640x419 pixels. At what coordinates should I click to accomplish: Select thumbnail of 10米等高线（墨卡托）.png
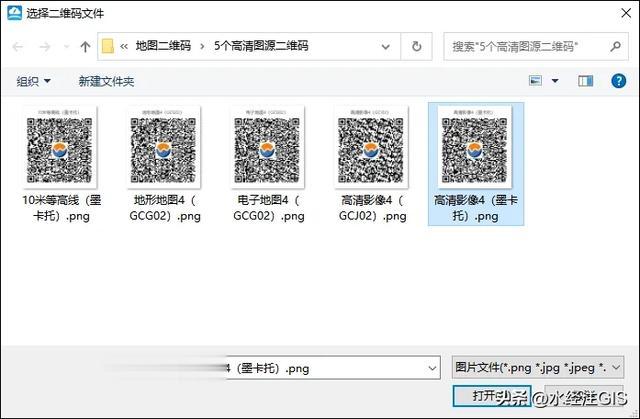click(60, 147)
